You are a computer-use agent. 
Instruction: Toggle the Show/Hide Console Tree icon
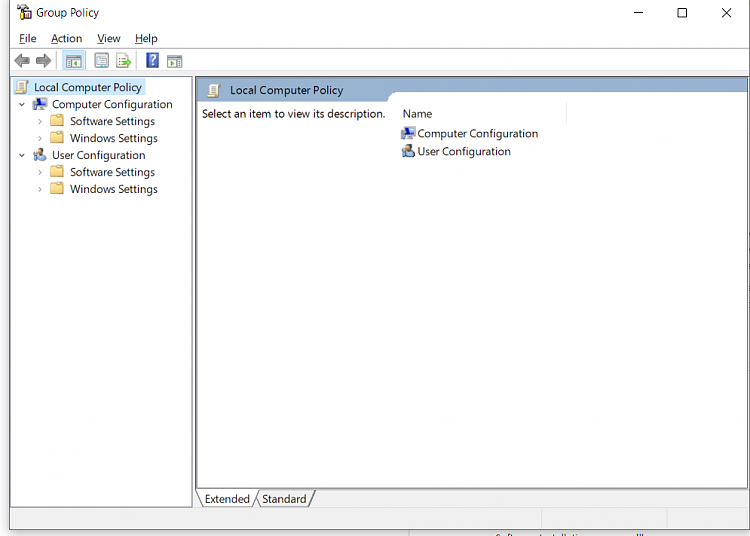coord(73,61)
